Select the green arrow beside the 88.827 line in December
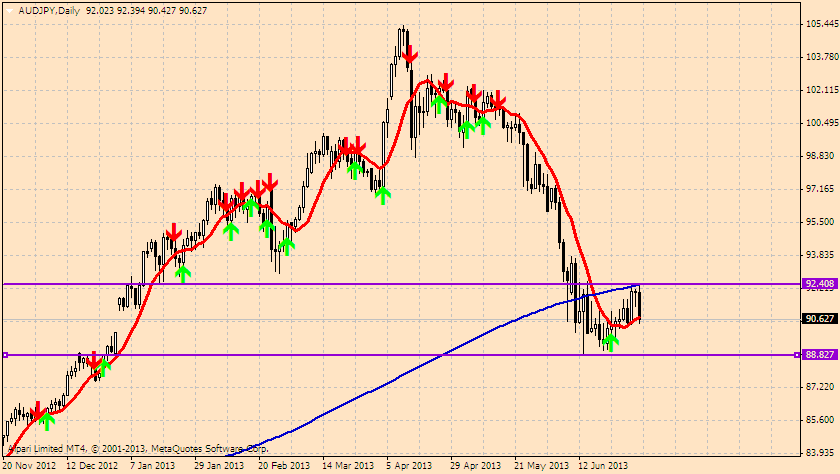Viewport: 840px width, 474px height. click(x=104, y=367)
